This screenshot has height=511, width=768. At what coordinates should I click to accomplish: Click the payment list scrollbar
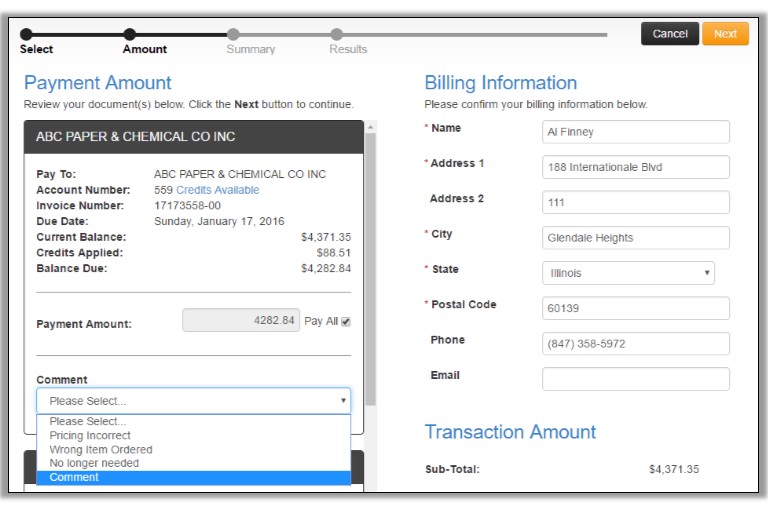coord(370,260)
